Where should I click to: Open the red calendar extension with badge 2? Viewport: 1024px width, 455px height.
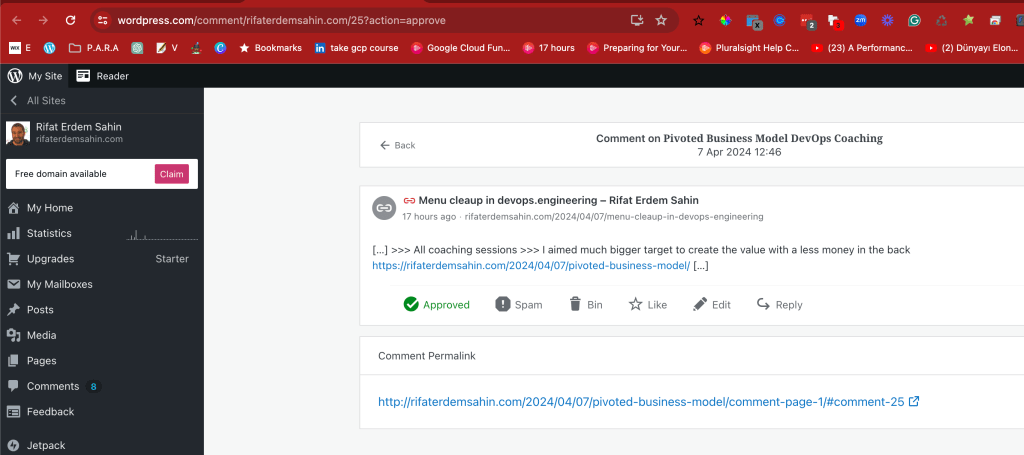[807, 22]
